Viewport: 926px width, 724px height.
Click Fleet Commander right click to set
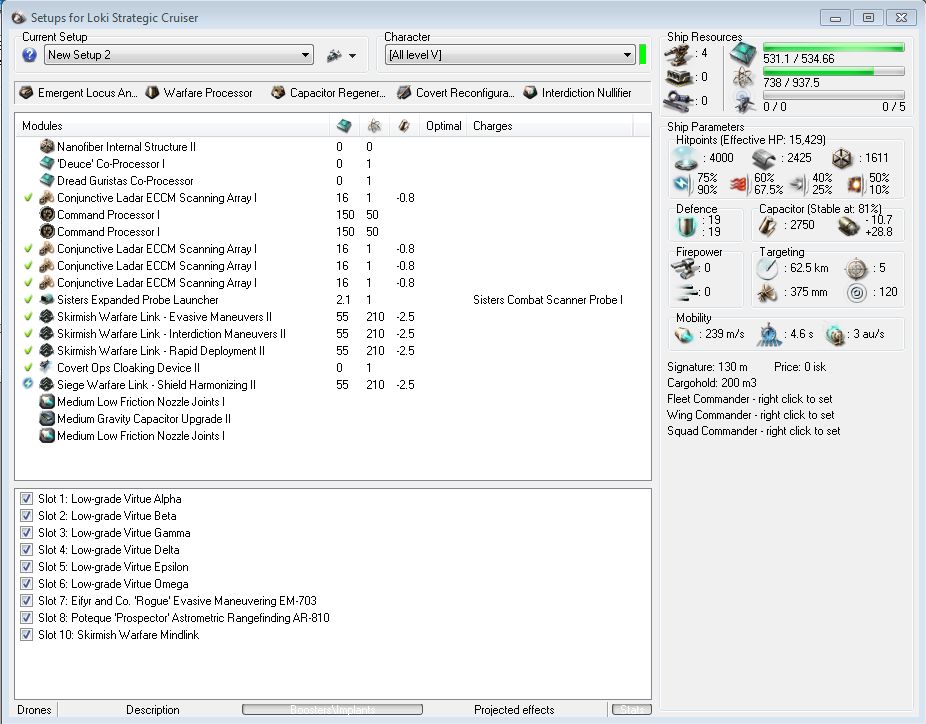749,399
